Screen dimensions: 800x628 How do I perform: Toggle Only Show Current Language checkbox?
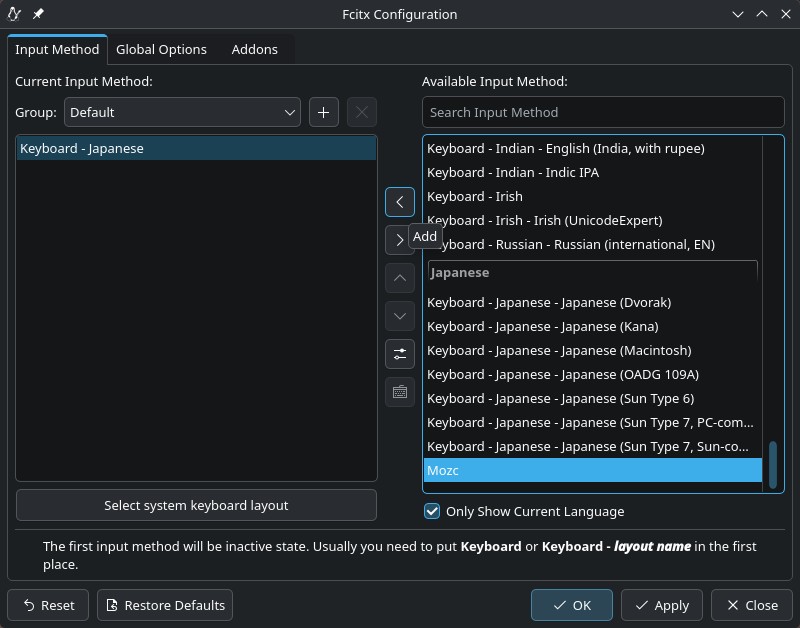pos(432,511)
